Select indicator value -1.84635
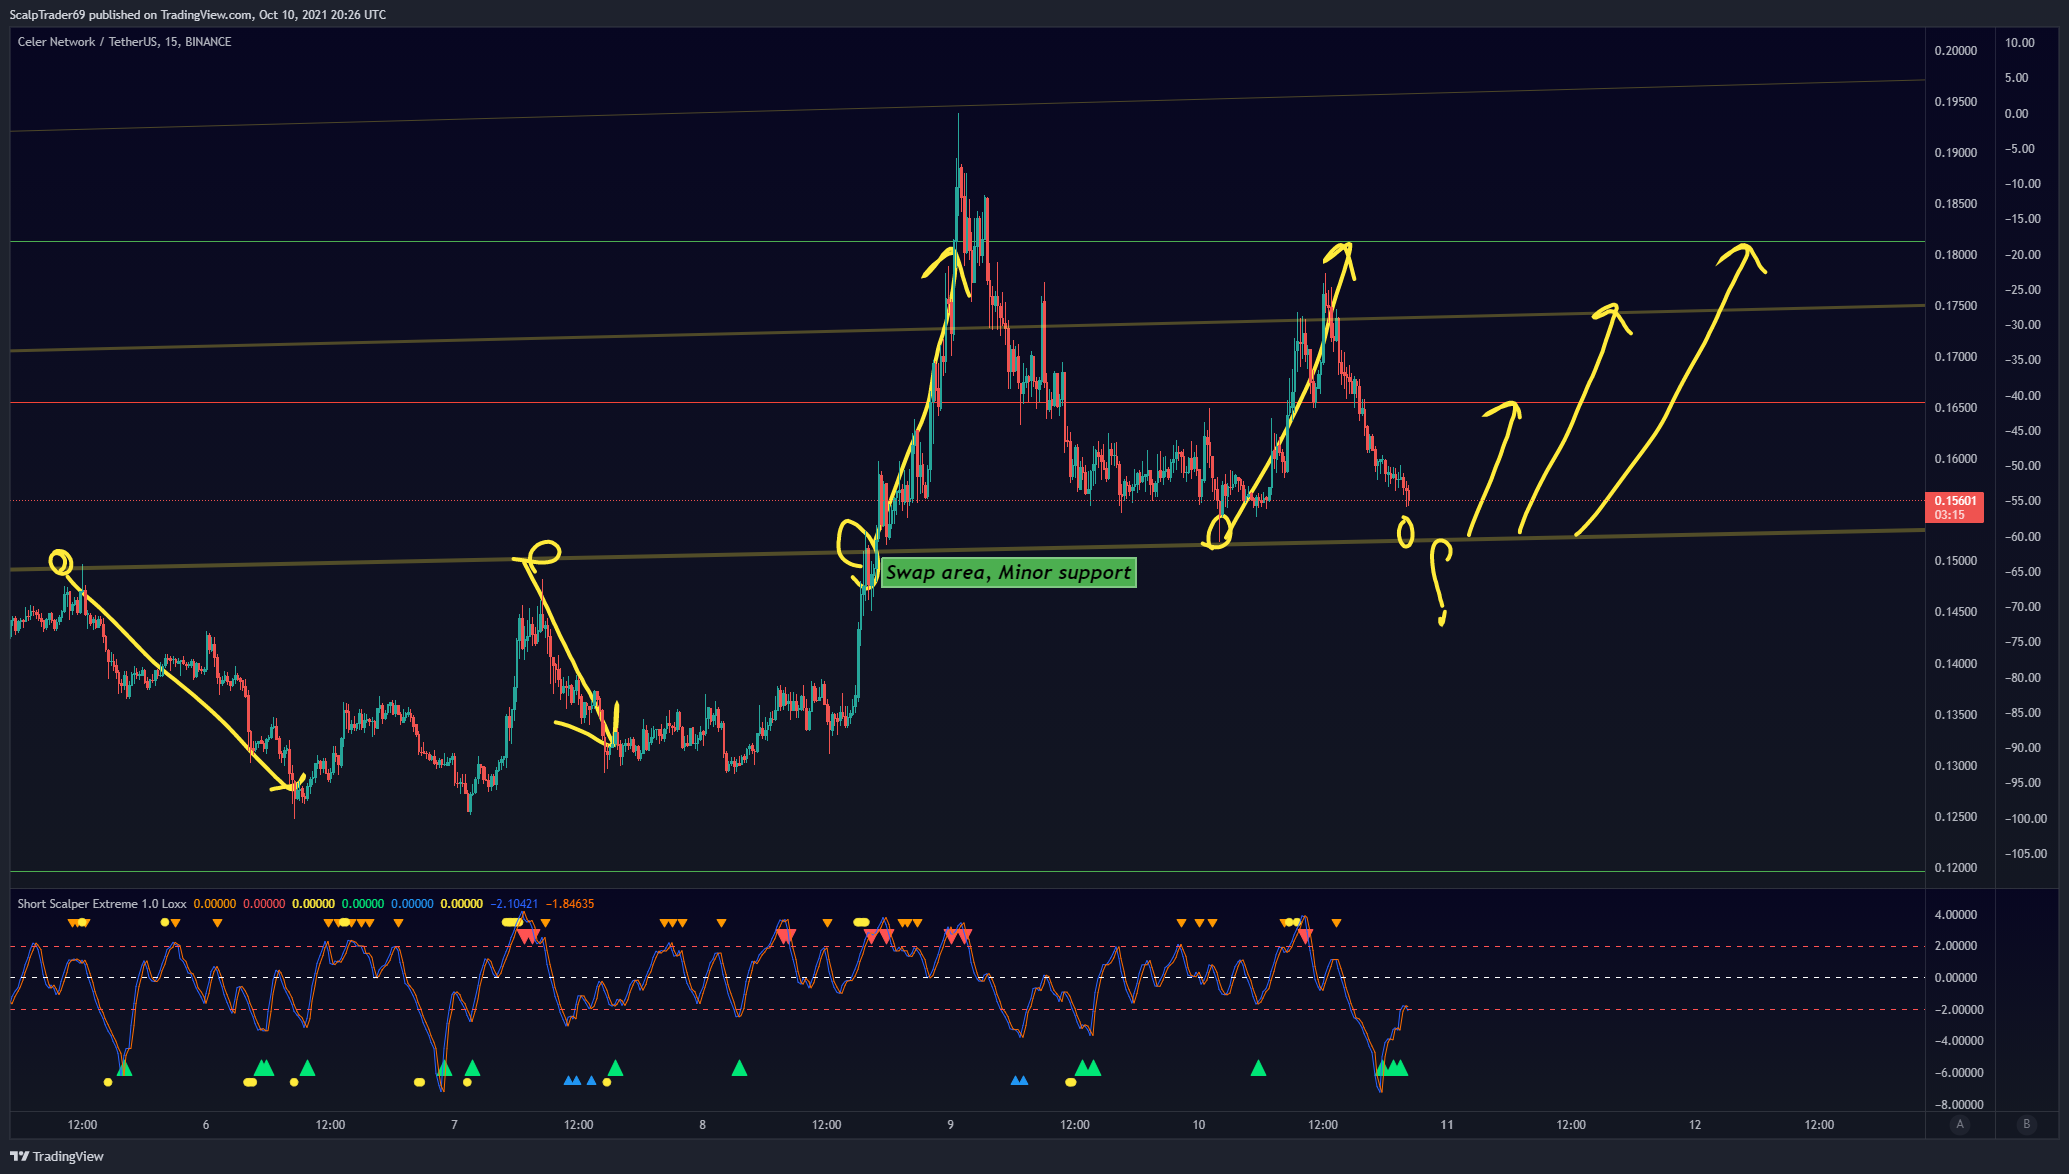The width and height of the screenshot is (2069, 1174). [x=570, y=903]
